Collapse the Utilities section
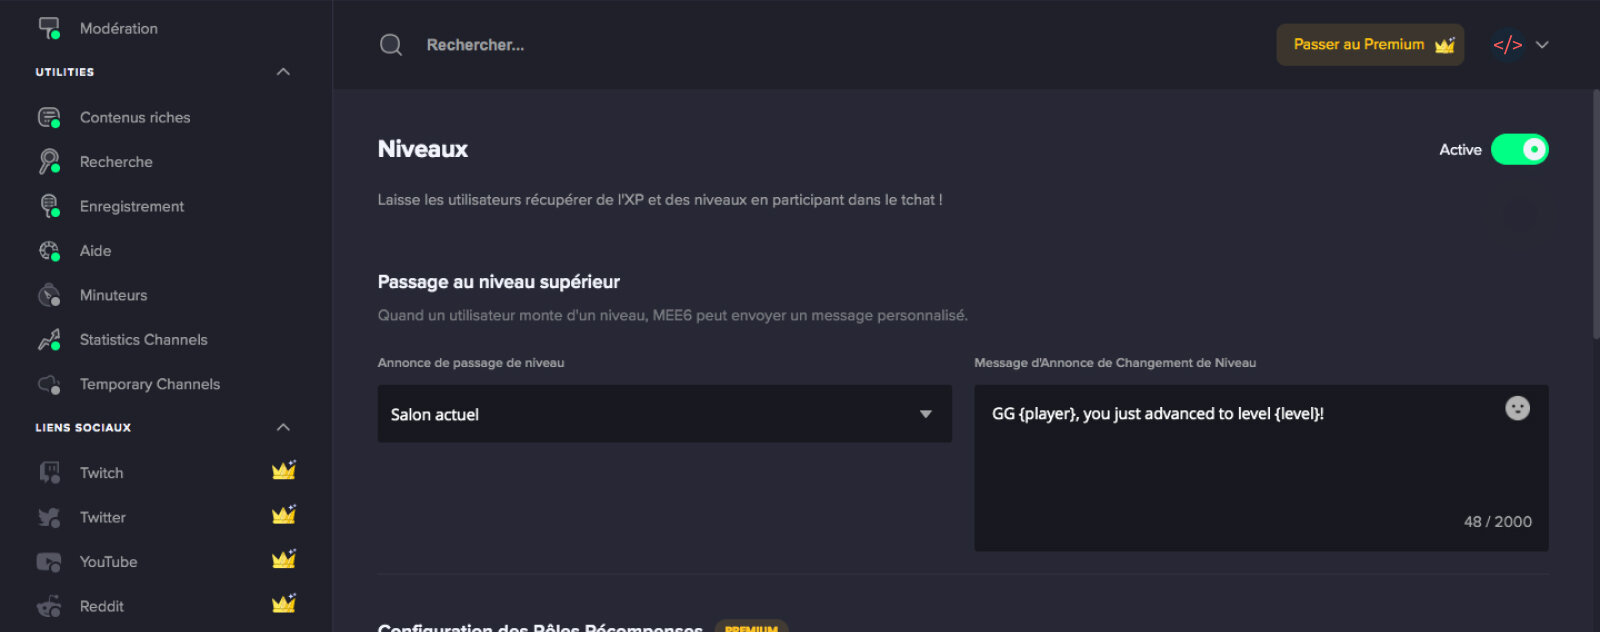The image size is (1600, 632). (x=283, y=72)
